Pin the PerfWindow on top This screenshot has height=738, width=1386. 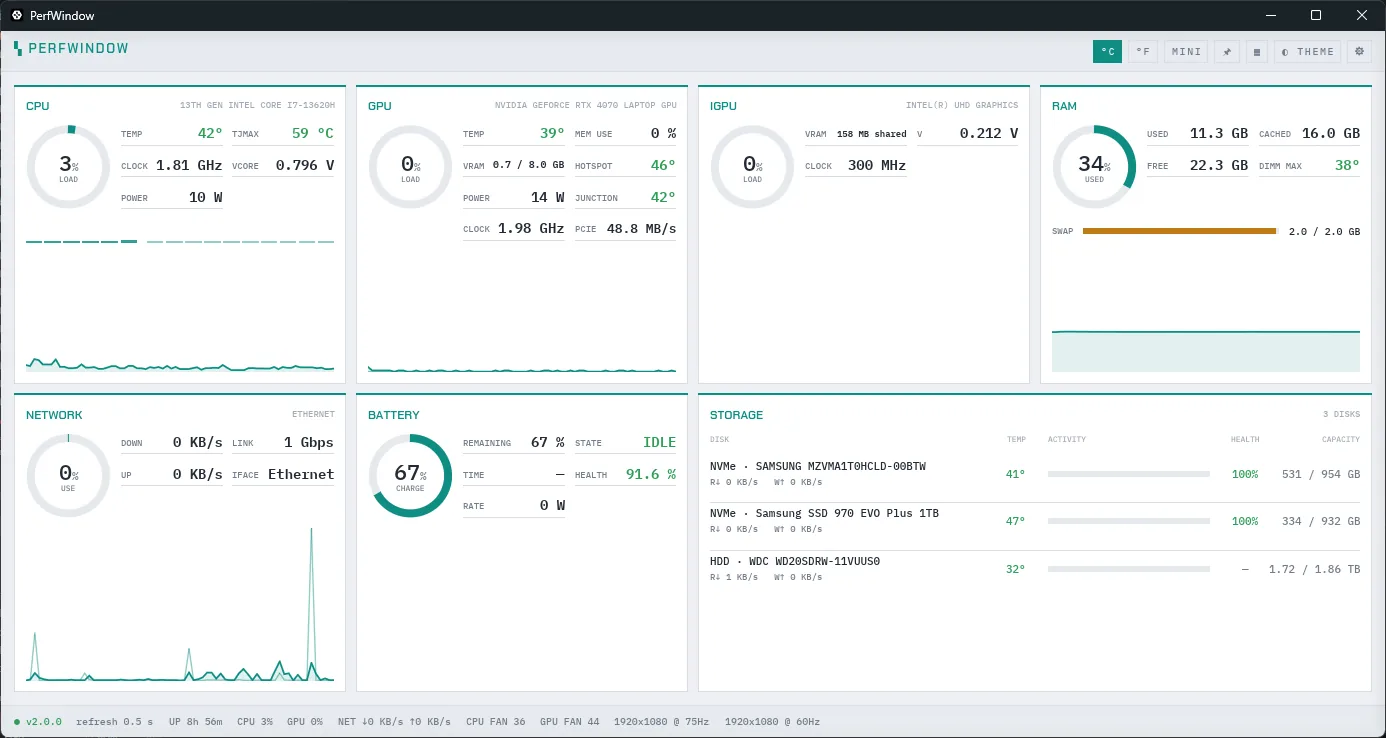pyautogui.click(x=1227, y=51)
